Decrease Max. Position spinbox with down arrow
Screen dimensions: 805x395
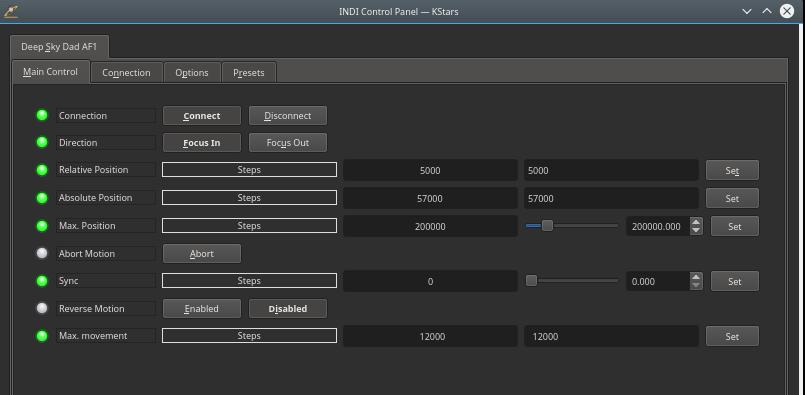[696, 230]
